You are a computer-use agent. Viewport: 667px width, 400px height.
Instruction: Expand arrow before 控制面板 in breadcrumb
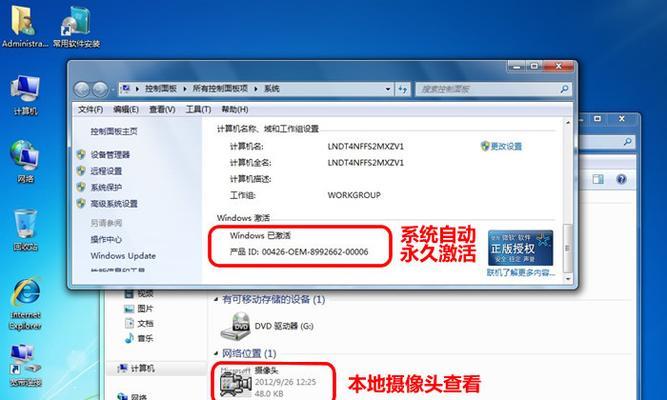coord(137,89)
